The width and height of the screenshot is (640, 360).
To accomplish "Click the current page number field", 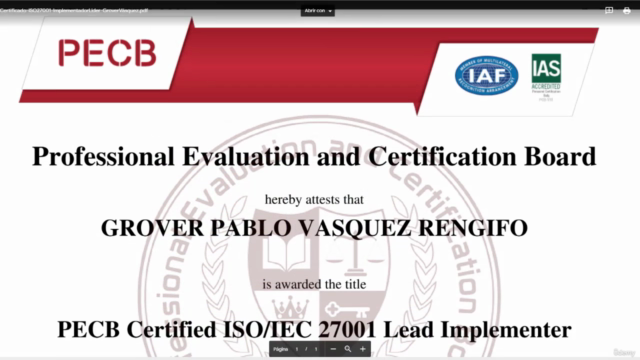I will pos(297,349).
